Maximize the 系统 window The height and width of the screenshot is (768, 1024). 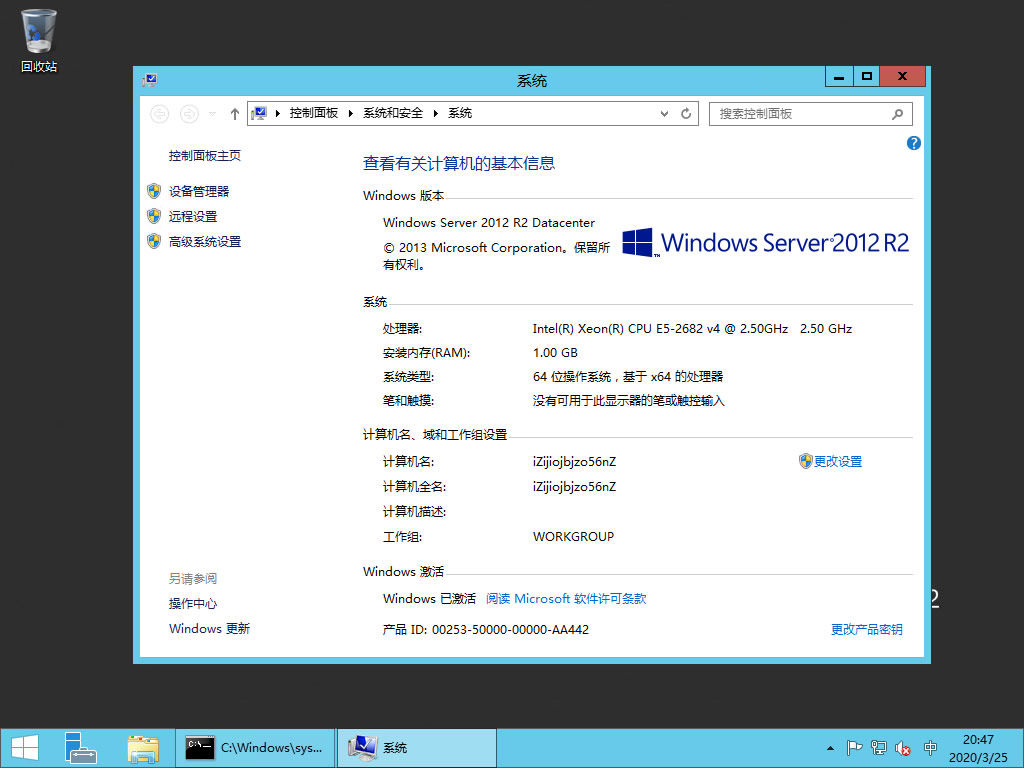pyautogui.click(x=866, y=76)
